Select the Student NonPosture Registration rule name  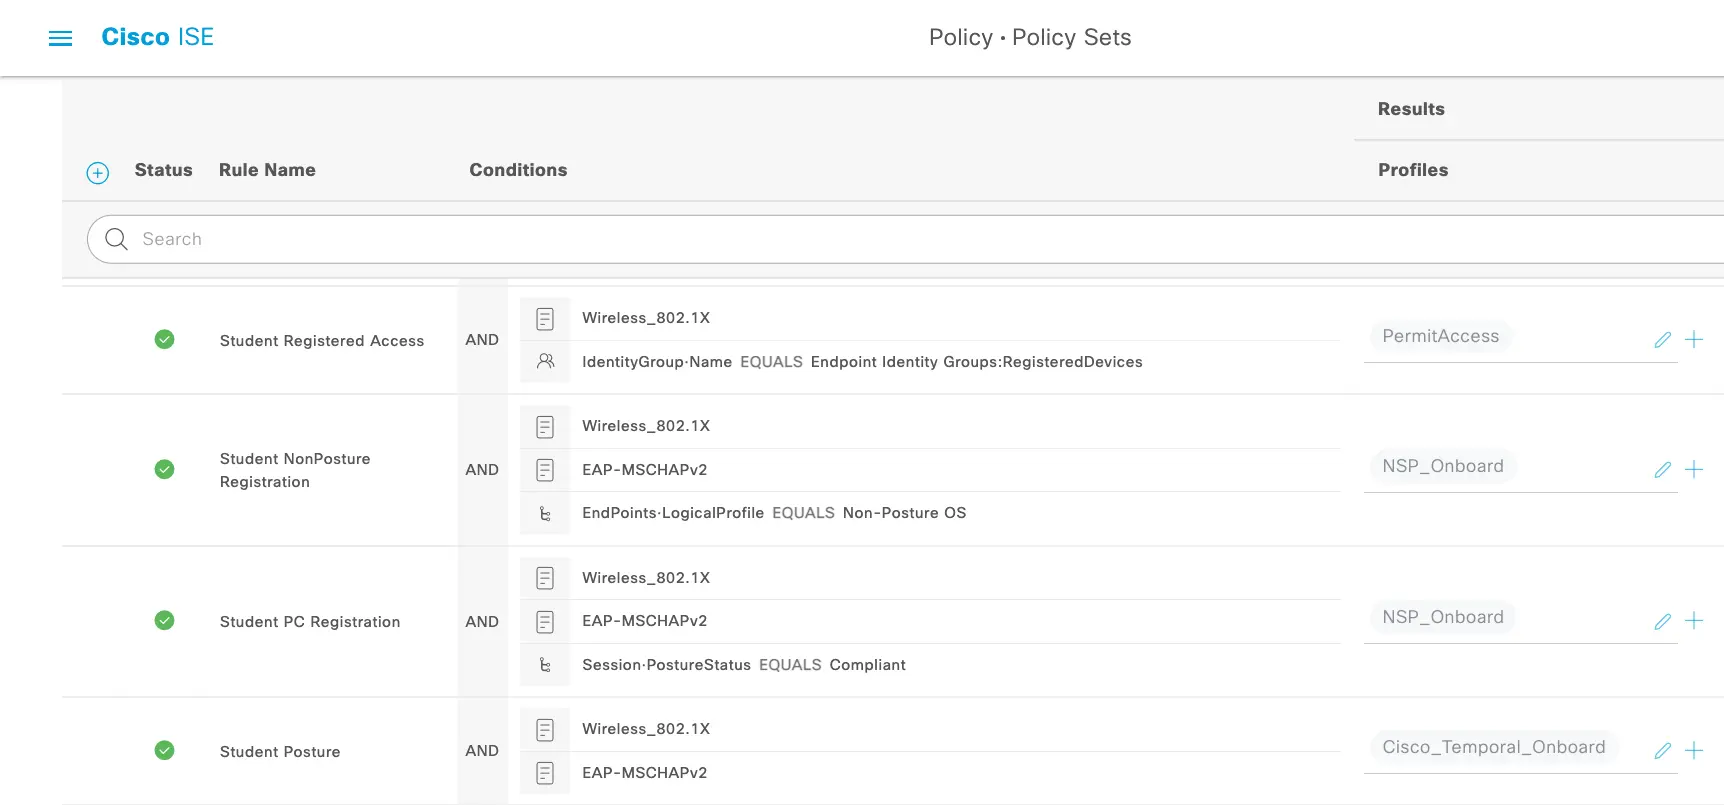295,470
